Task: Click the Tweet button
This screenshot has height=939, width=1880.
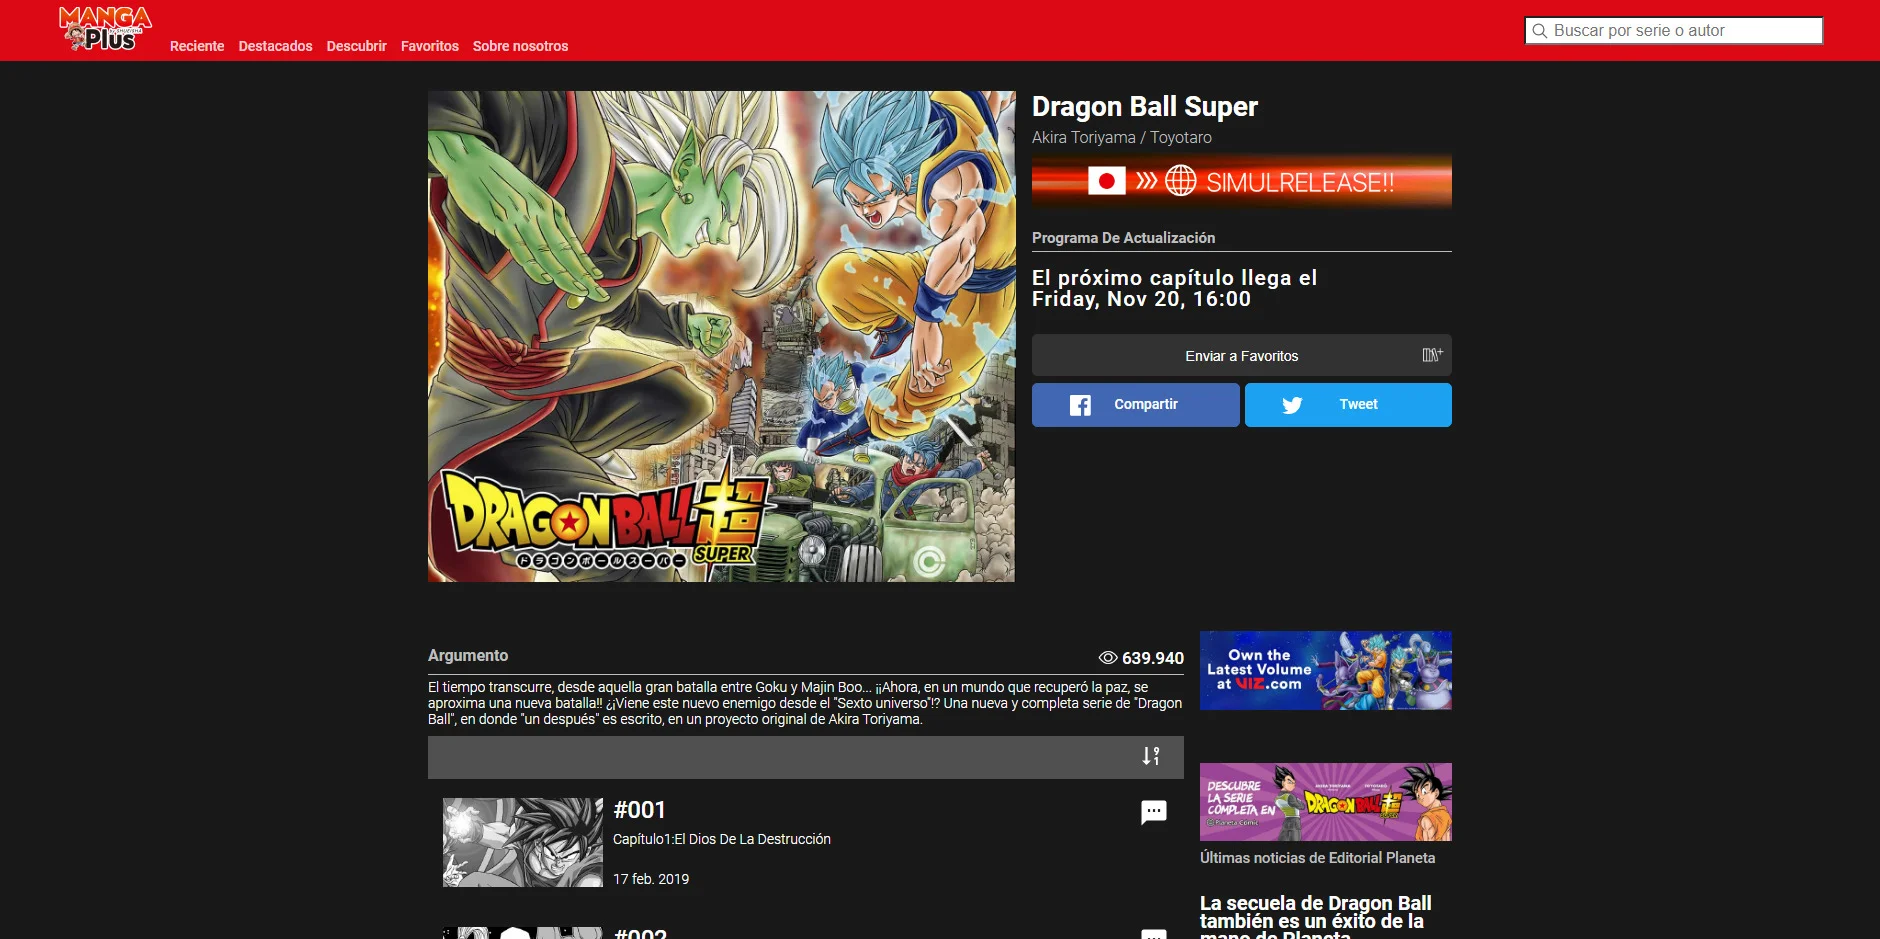Action: tap(1348, 405)
